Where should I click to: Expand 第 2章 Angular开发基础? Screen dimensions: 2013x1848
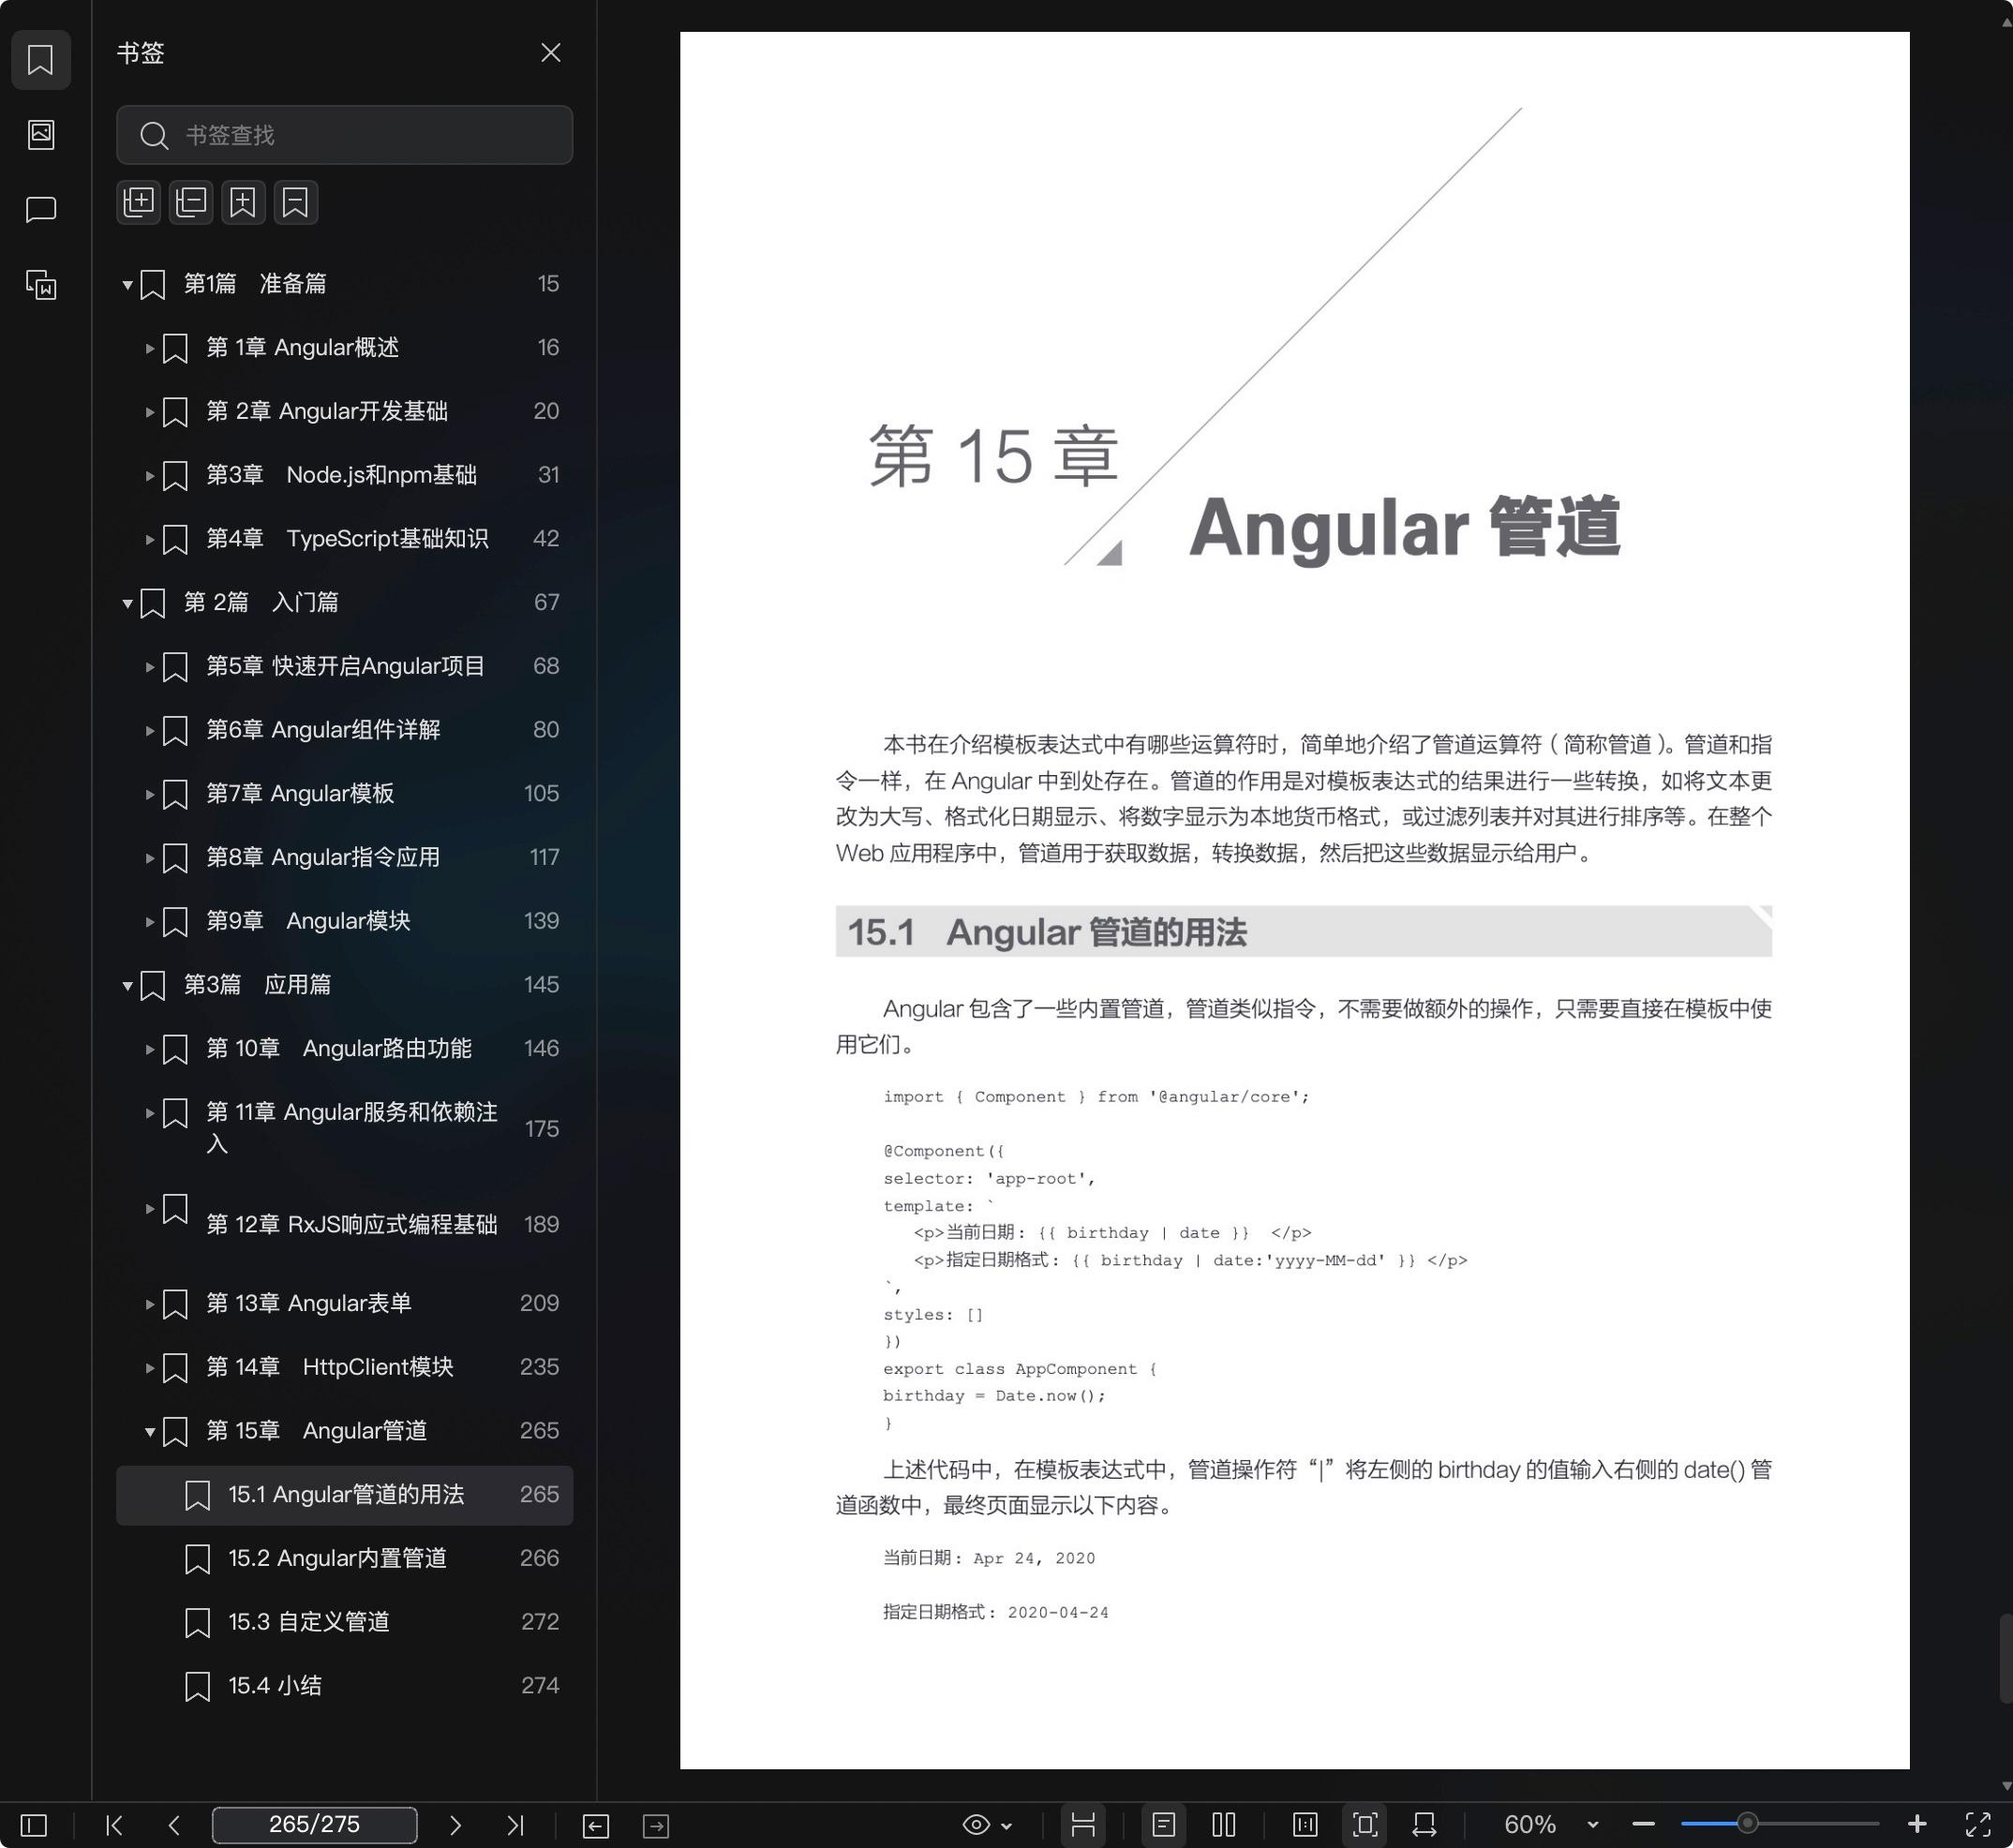[x=150, y=412]
